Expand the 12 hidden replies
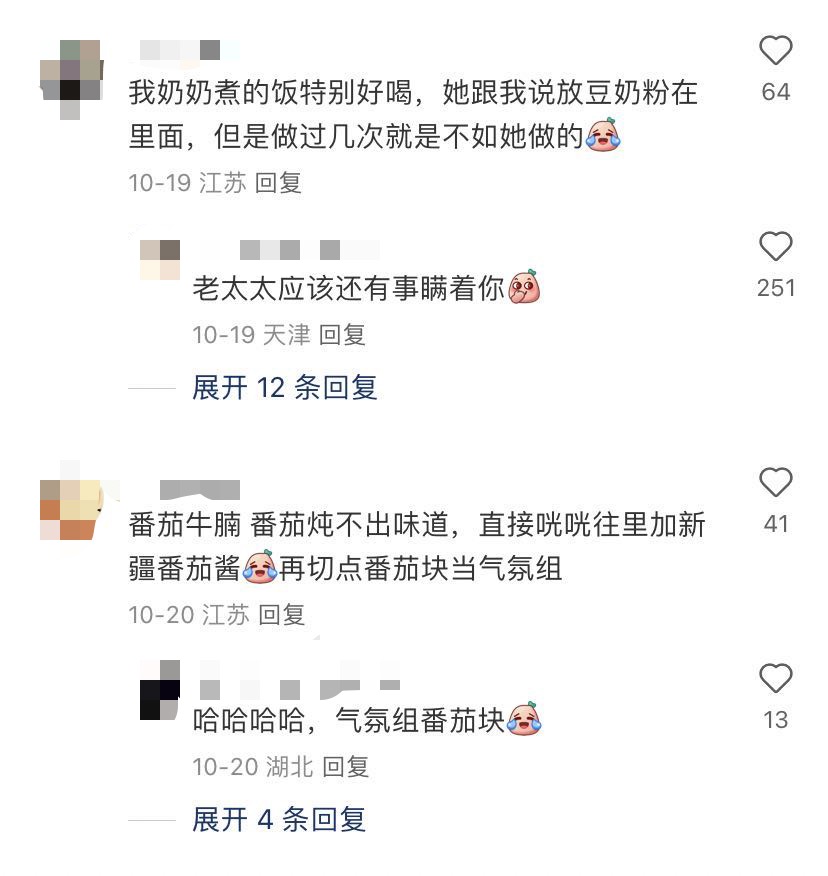 point(285,387)
